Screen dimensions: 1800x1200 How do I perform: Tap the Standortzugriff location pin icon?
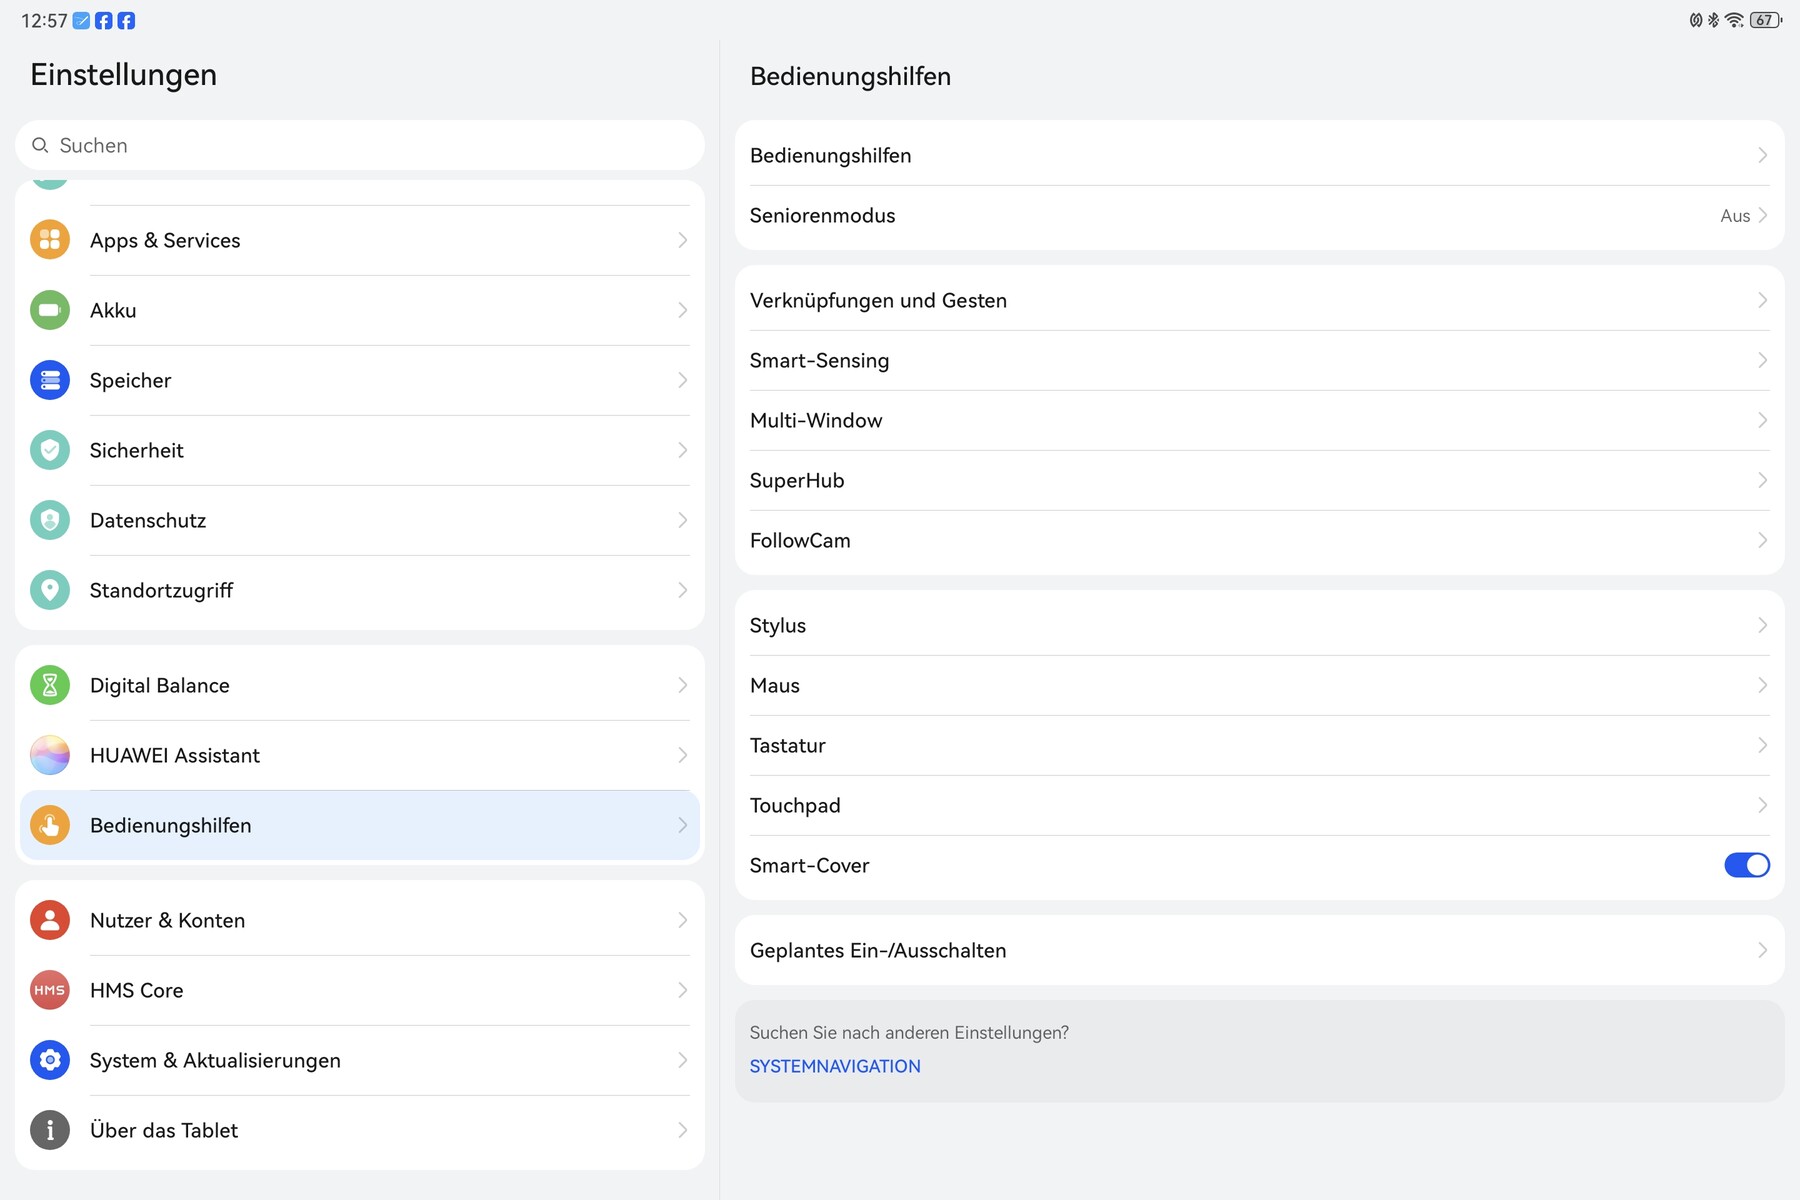click(50, 590)
